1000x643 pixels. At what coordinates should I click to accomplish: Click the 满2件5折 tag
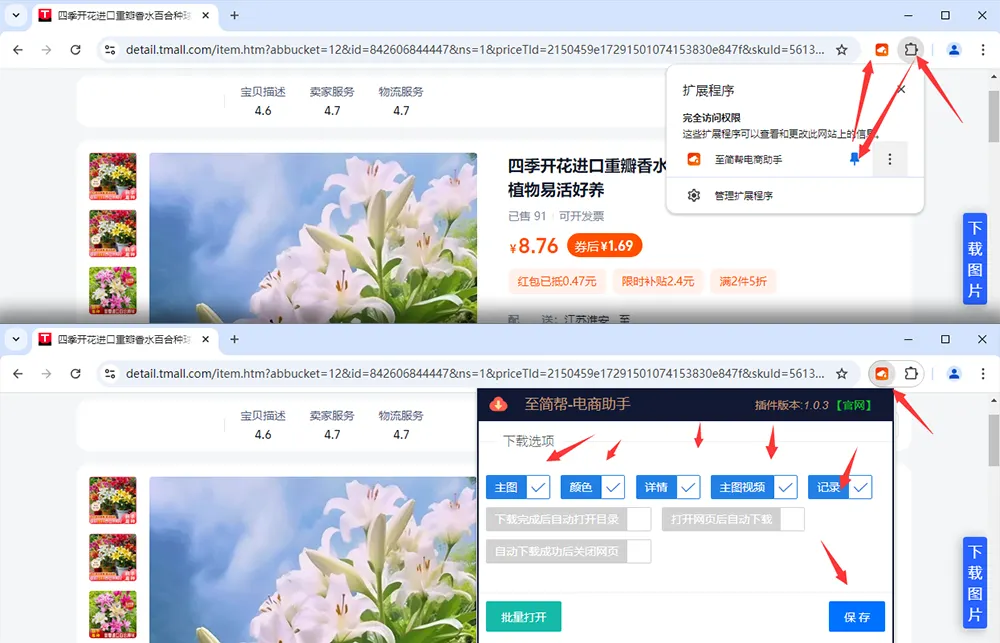[743, 281]
